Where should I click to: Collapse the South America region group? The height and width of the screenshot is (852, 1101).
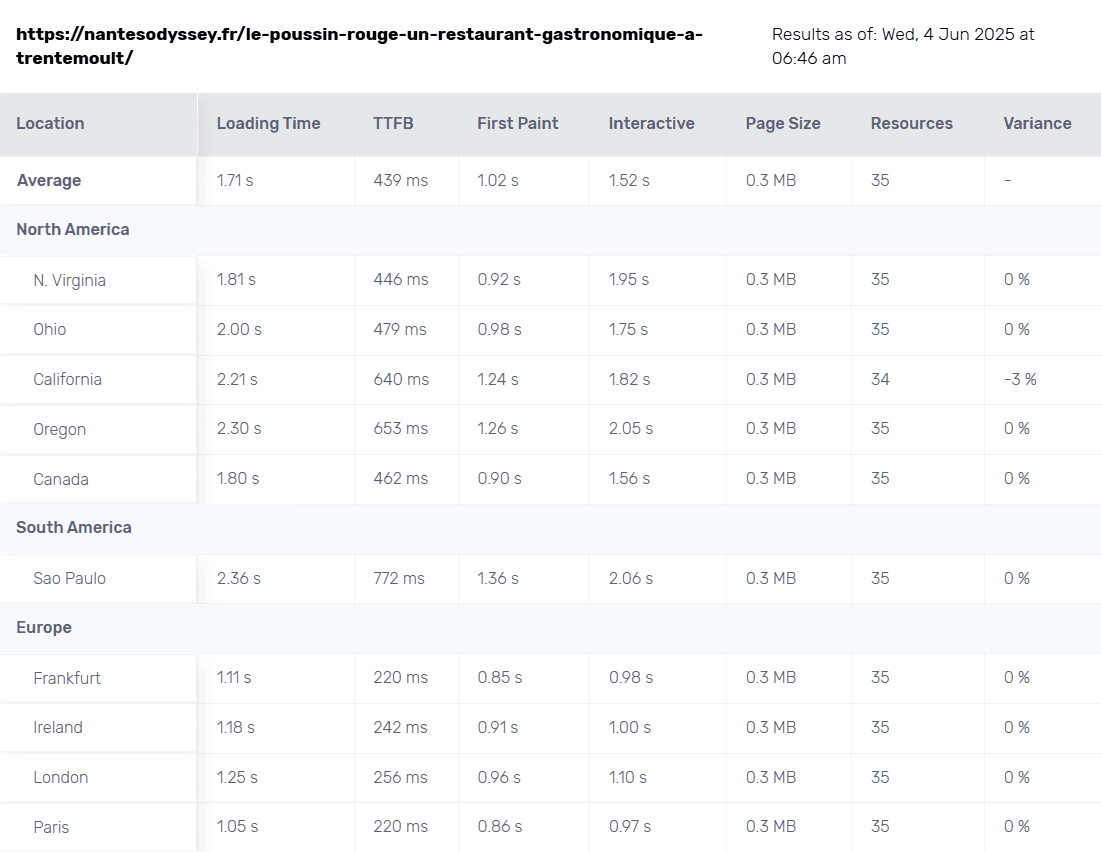coord(74,528)
